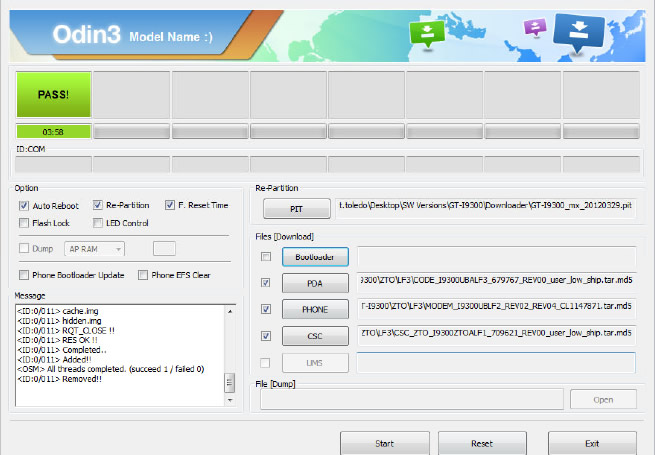Click the PDA file path field
The width and height of the screenshot is (655, 455).
[x=497, y=283]
